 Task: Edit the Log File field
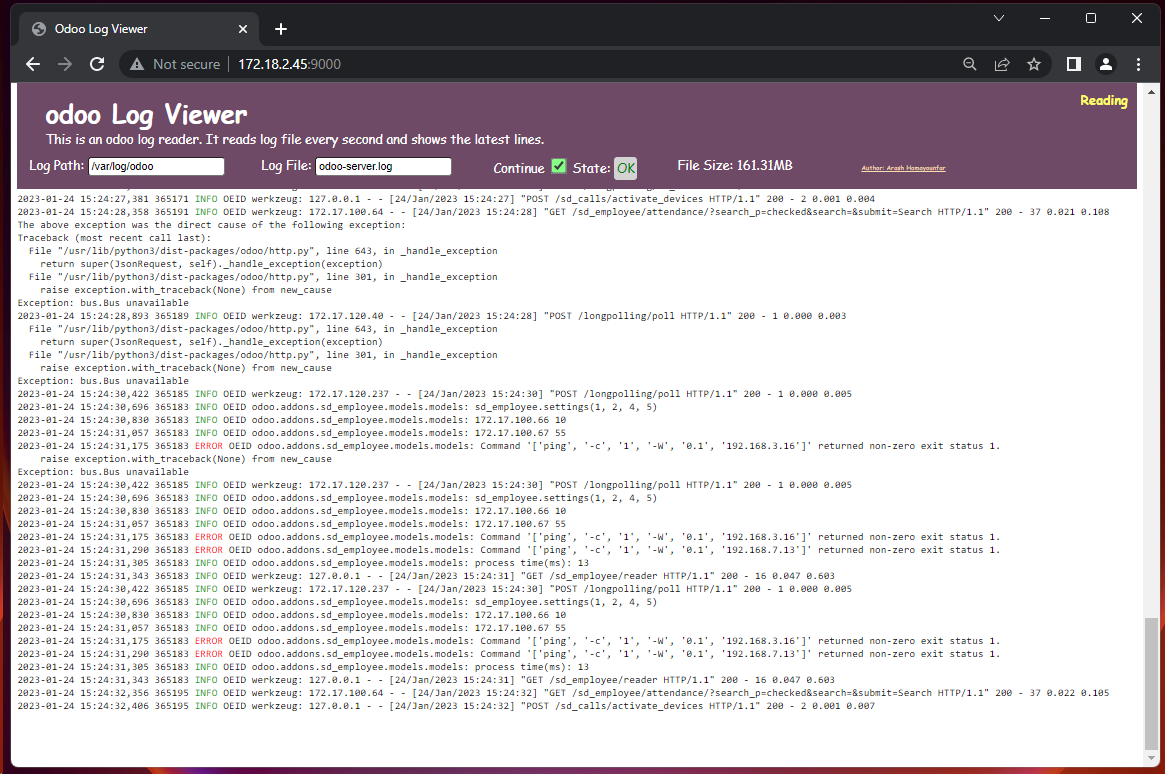[x=383, y=166]
